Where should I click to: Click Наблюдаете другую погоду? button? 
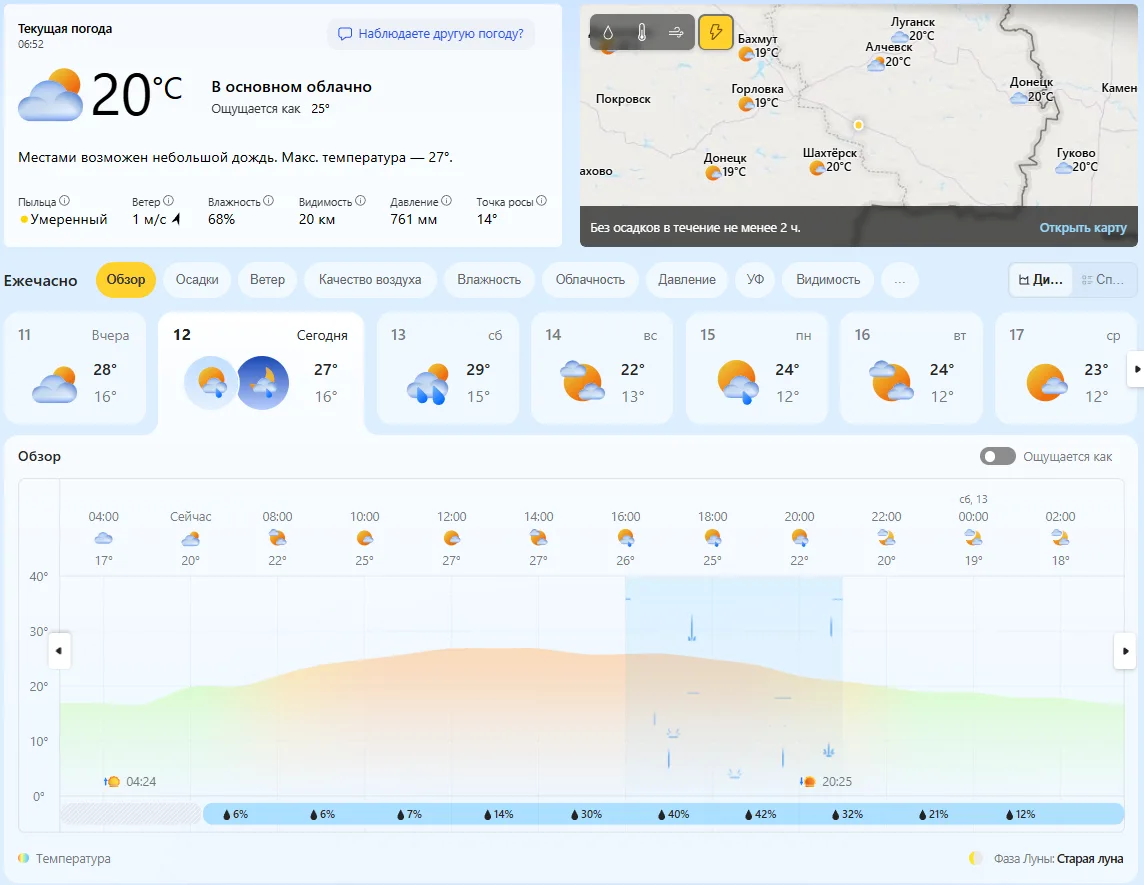431,34
